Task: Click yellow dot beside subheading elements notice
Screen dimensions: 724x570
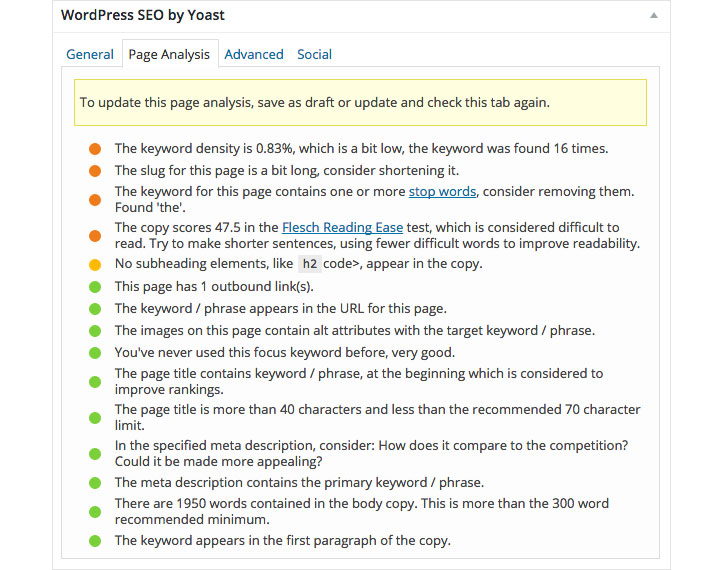Action: [x=95, y=265]
